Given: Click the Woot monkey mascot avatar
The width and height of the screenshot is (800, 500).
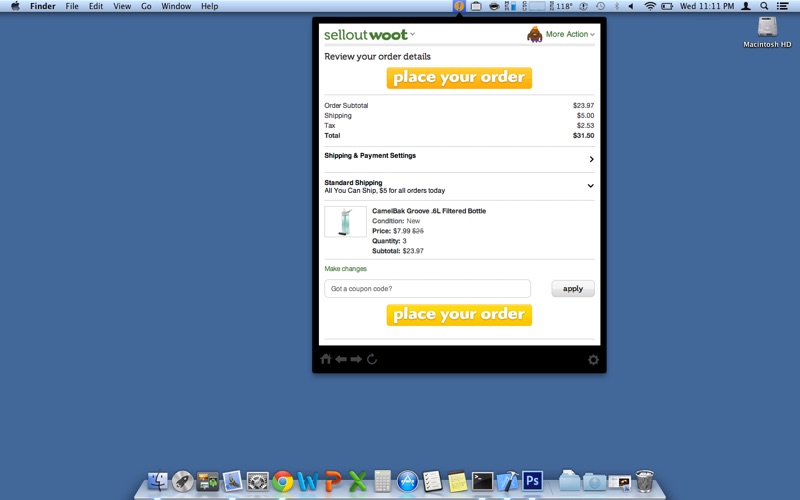Looking at the screenshot, I should (x=534, y=34).
